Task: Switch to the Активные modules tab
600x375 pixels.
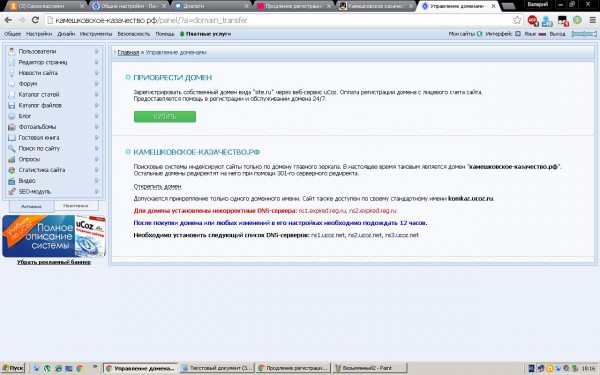Action: pyautogui.click(x=31, y=206)
